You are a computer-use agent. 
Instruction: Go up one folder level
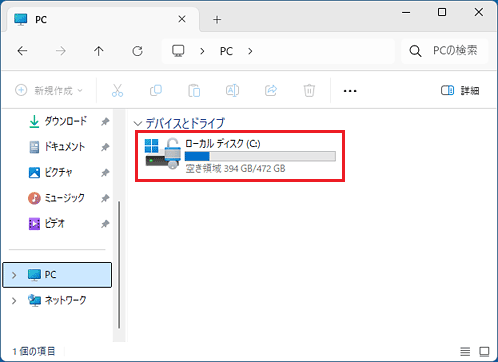tap(99, 51)
